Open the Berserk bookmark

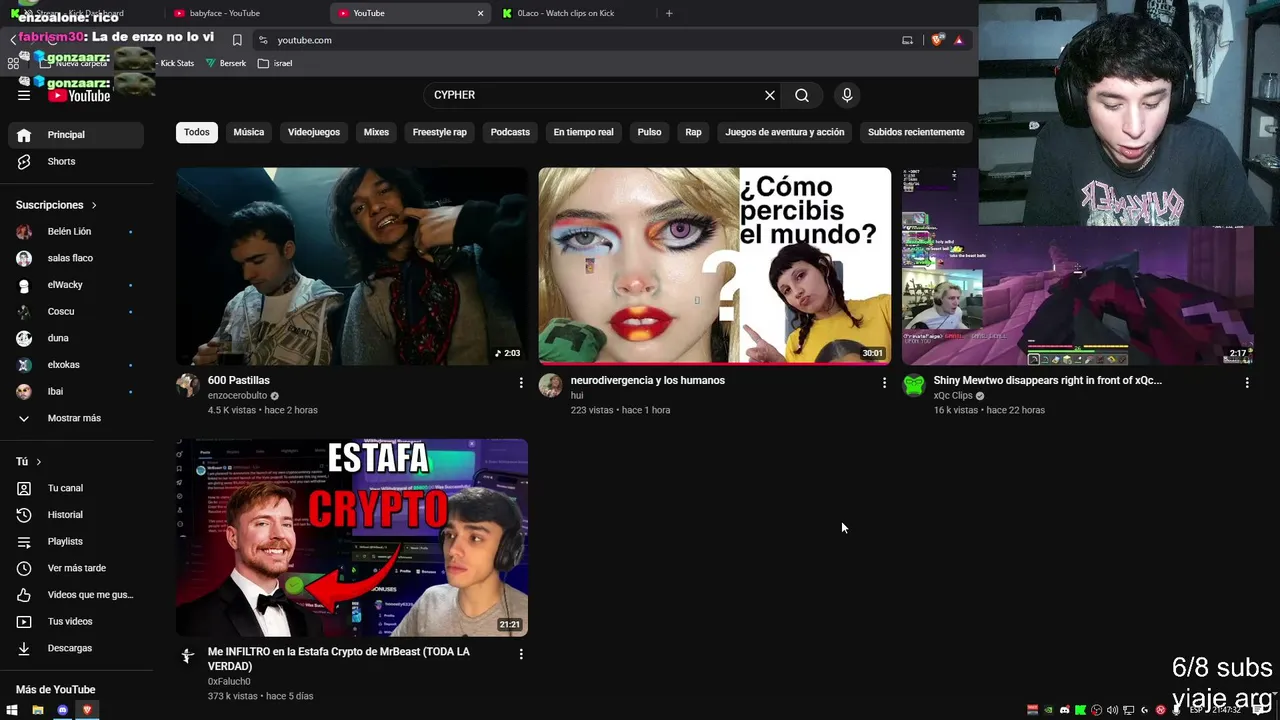(x=226, y=63)
